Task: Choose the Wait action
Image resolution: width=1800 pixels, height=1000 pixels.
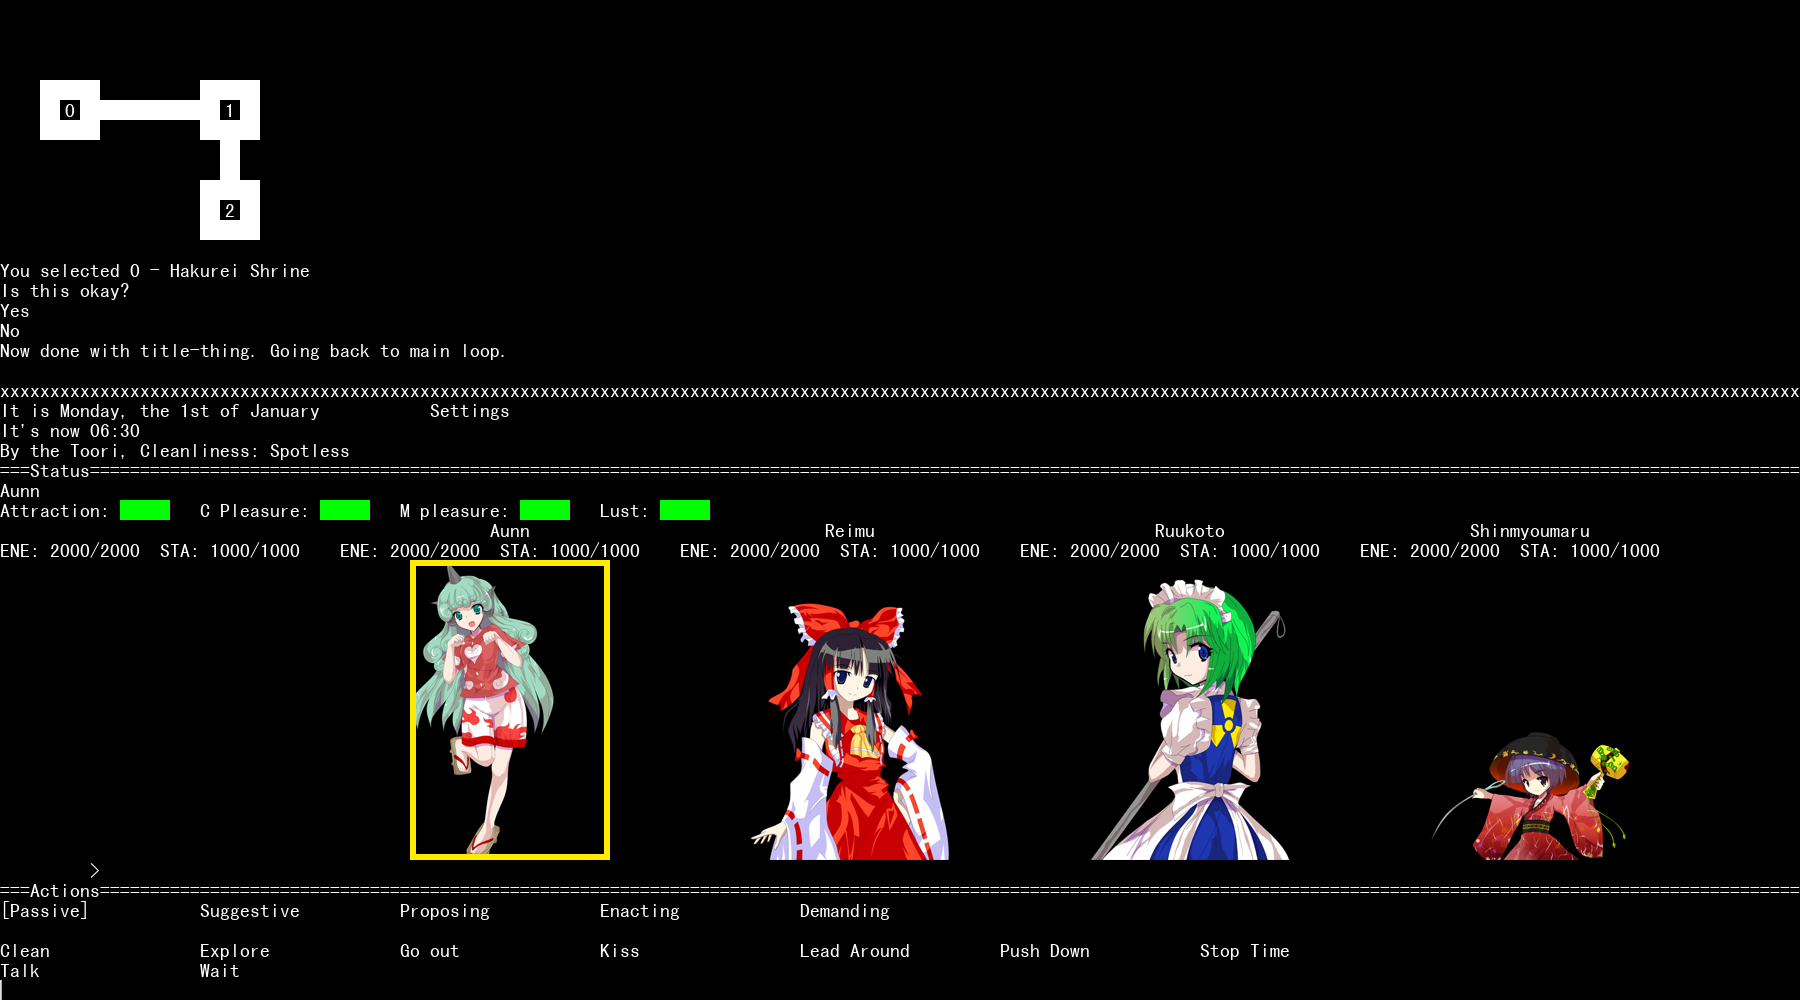Action: [220, 971]
